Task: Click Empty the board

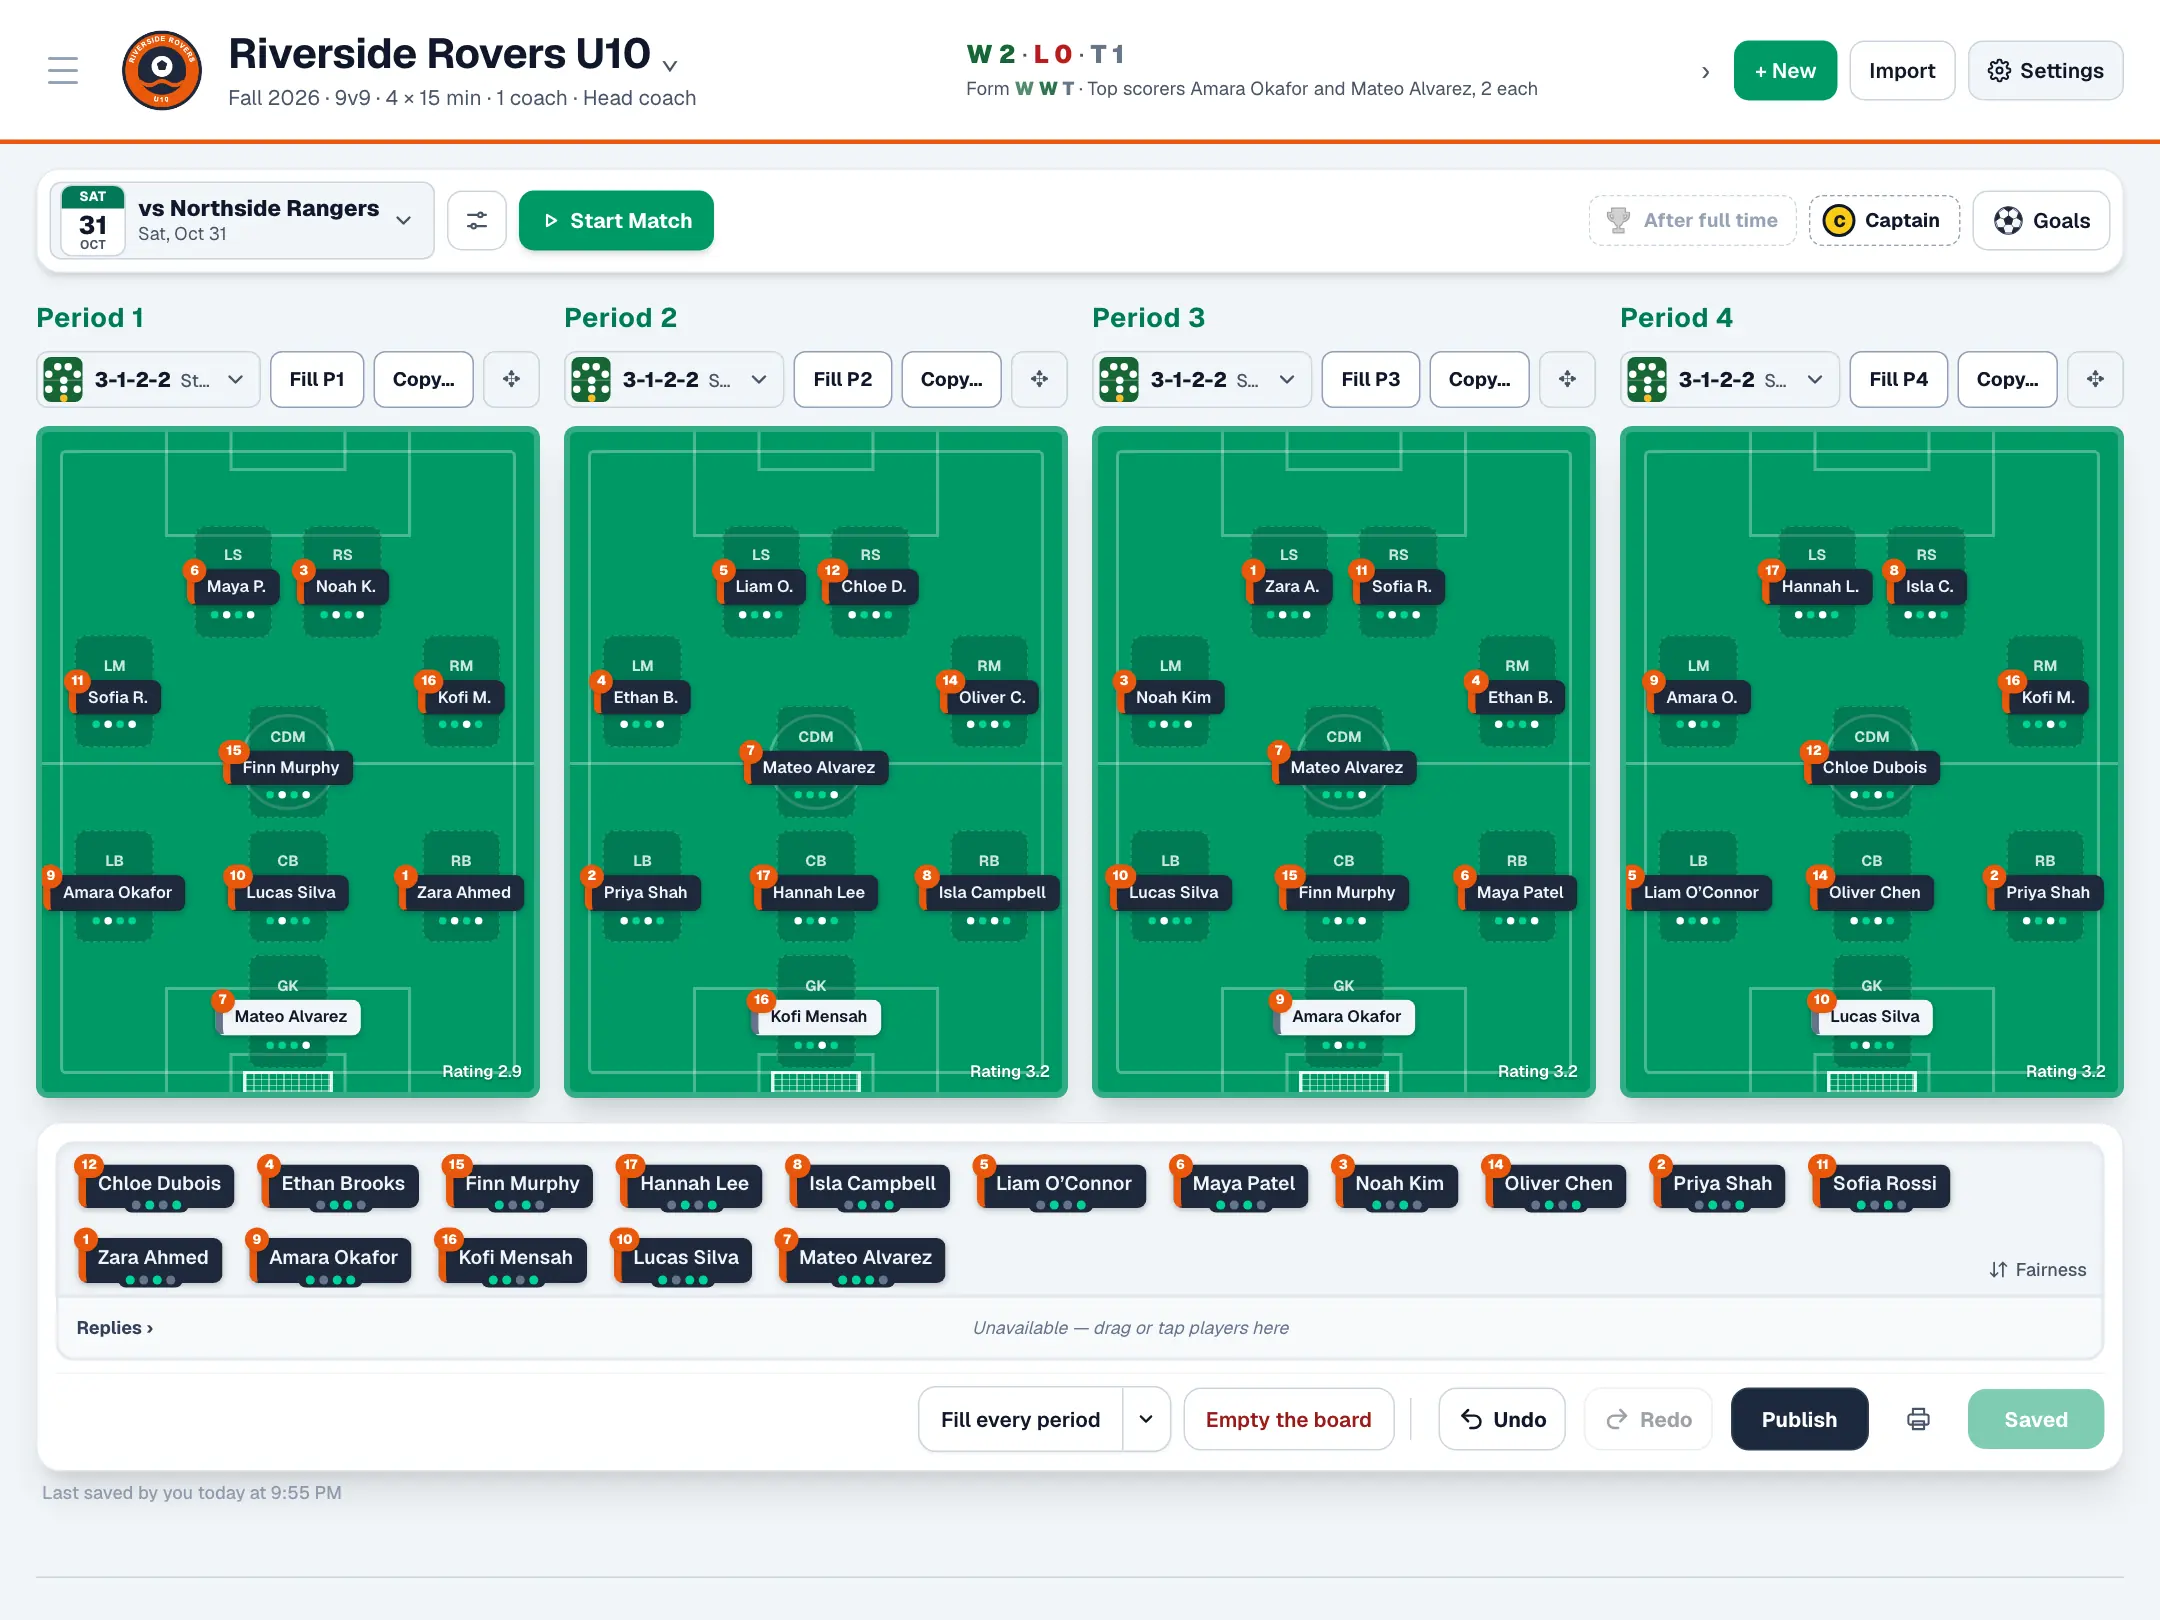Action: pos(1288,1419)
